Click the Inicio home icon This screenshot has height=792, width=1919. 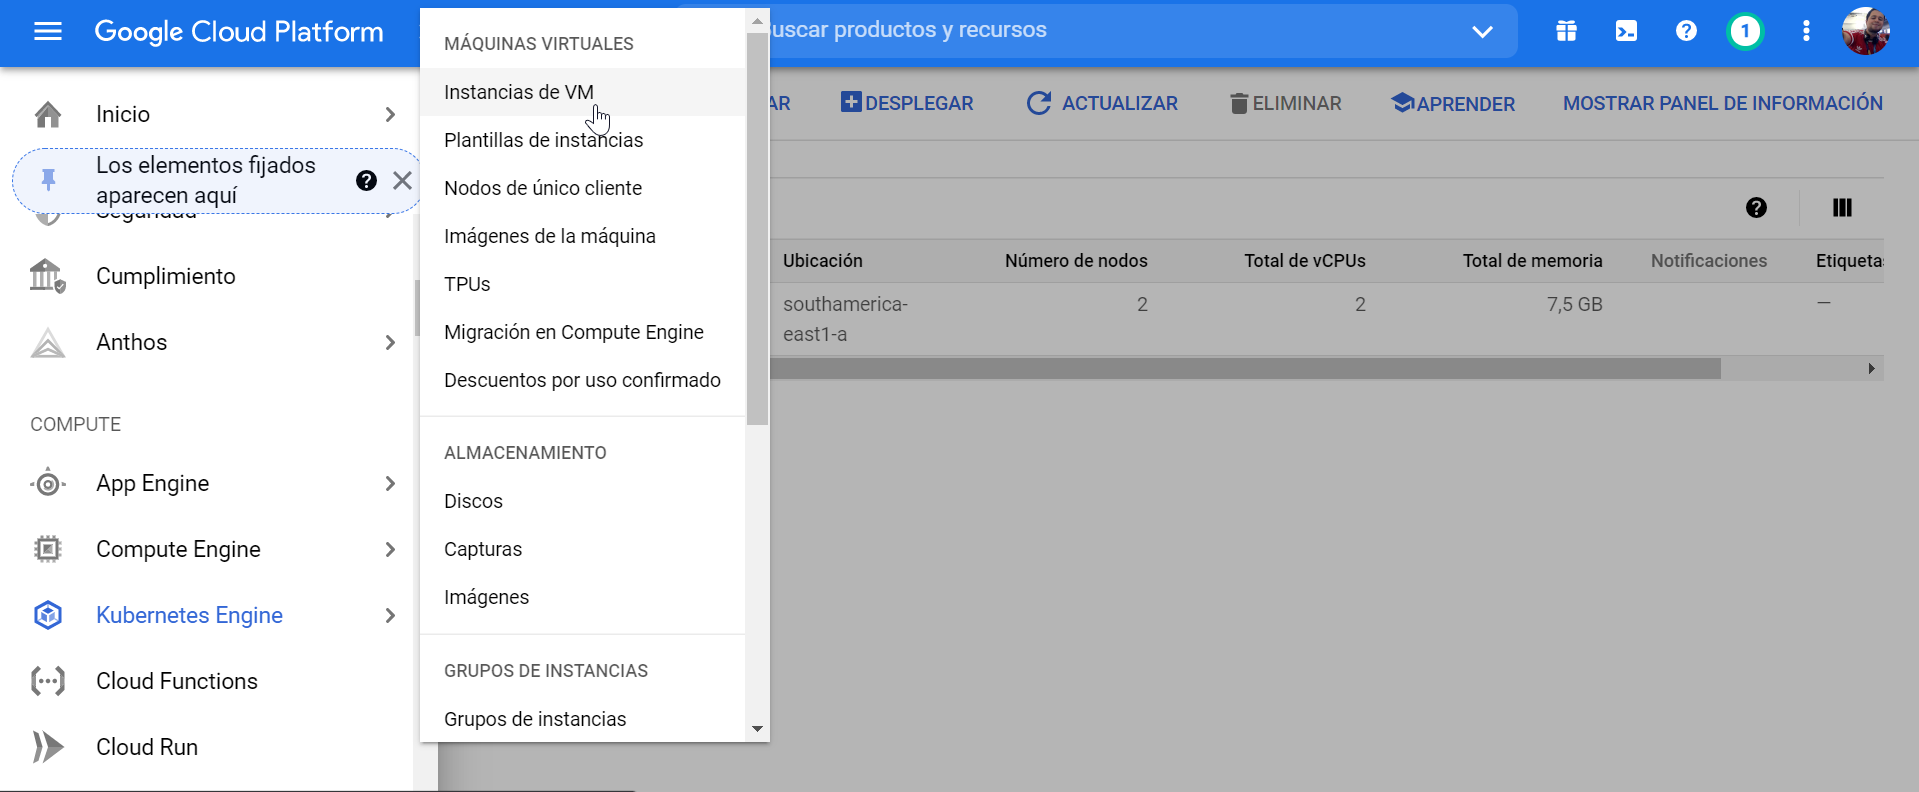pyautogui.click(x=48, y=114)
